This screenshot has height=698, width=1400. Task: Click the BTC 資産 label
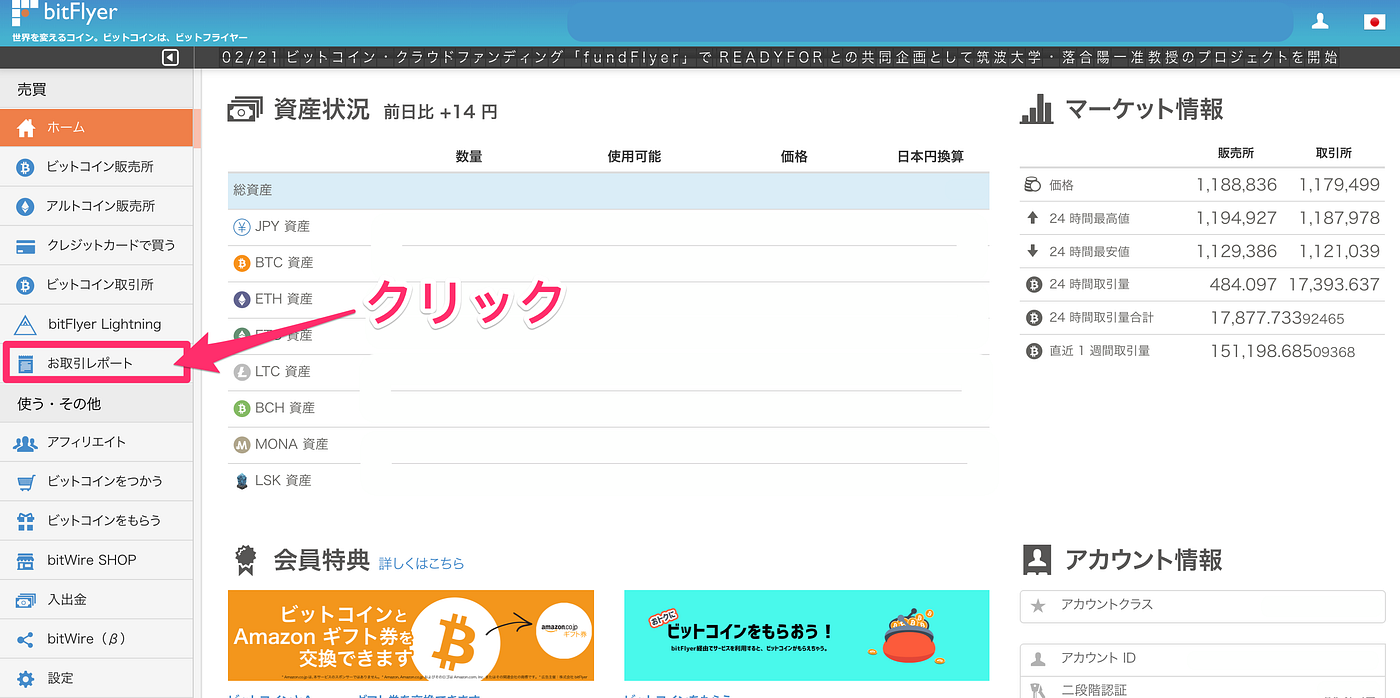pyautogui.click(x=284, y=263)
